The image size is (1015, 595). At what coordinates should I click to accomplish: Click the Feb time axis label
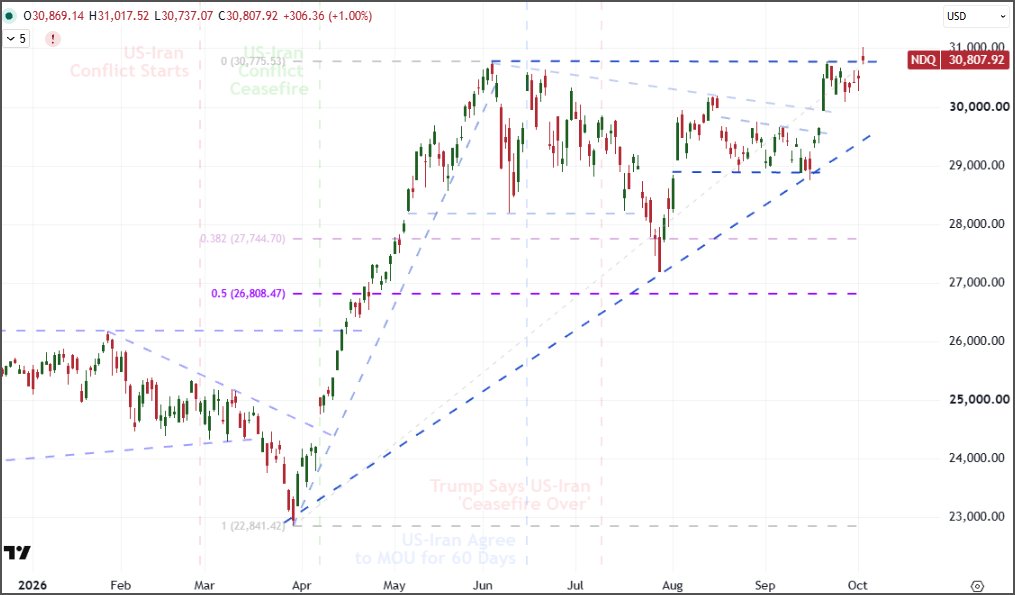coord(120,585)
